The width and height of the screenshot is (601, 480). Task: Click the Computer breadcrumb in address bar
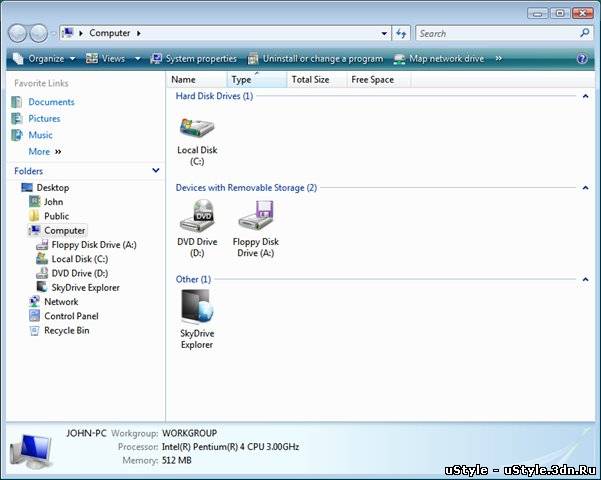pyautogui.click(x=110, y=33)
